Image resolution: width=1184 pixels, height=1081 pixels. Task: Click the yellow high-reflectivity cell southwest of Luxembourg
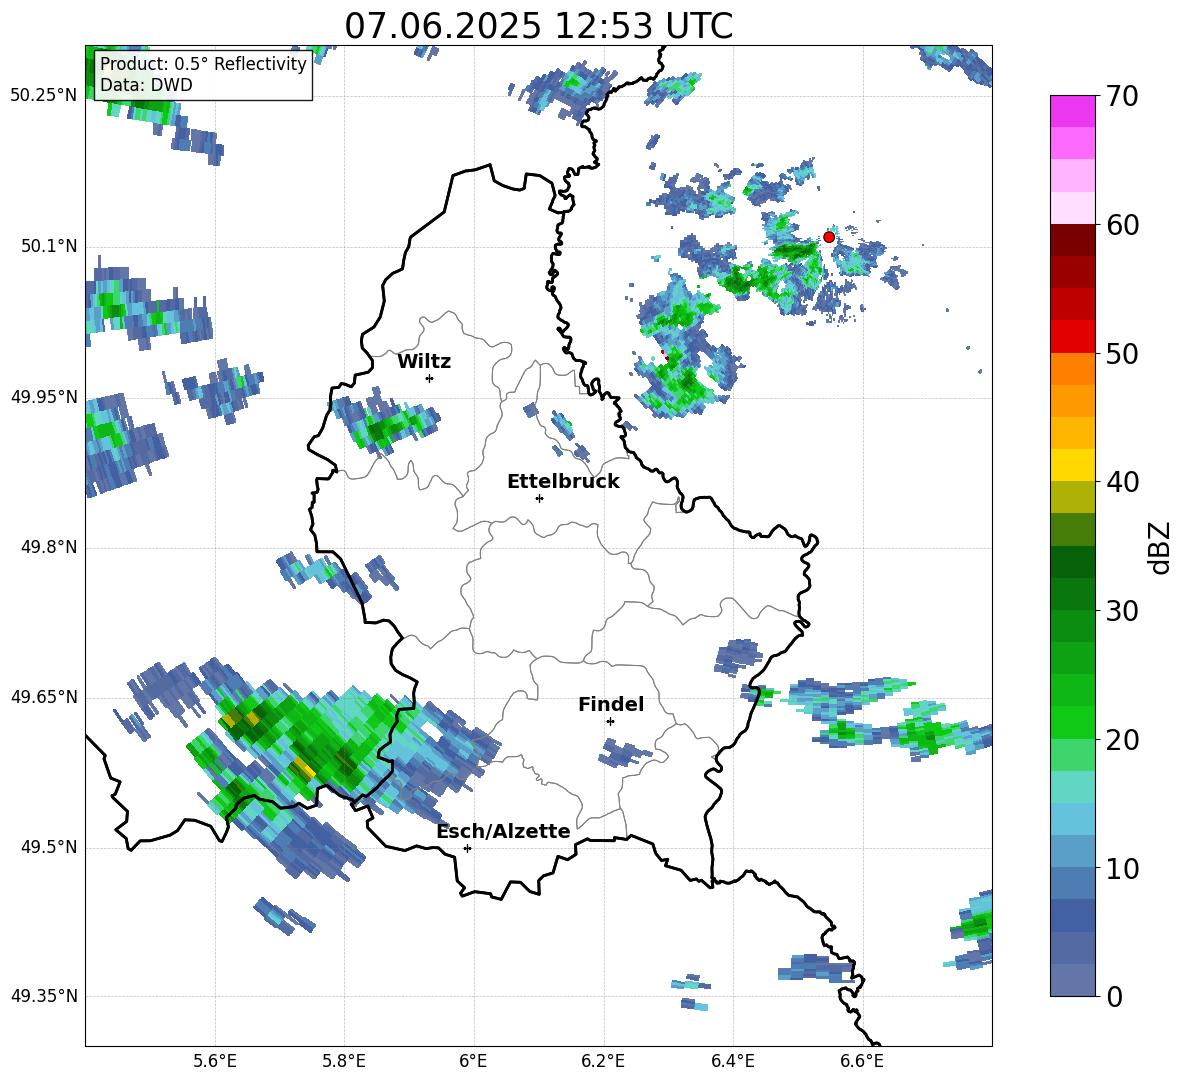[303, 768]
